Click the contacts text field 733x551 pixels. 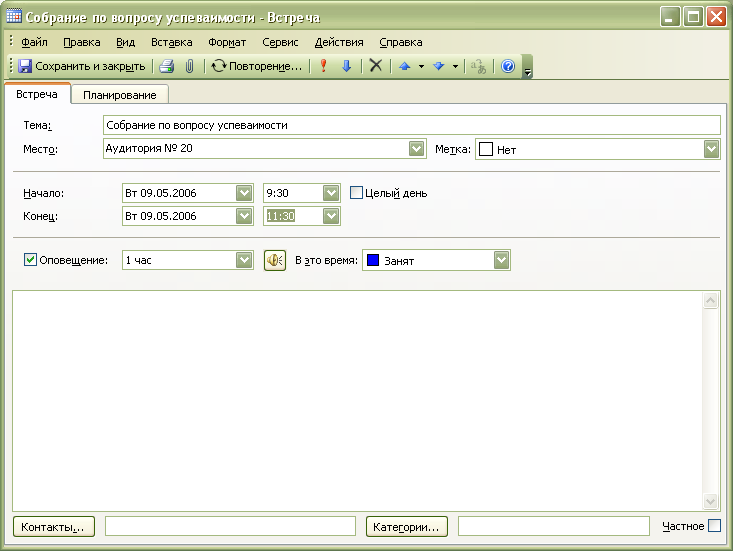pyautogui.click(x=230, y=526)
